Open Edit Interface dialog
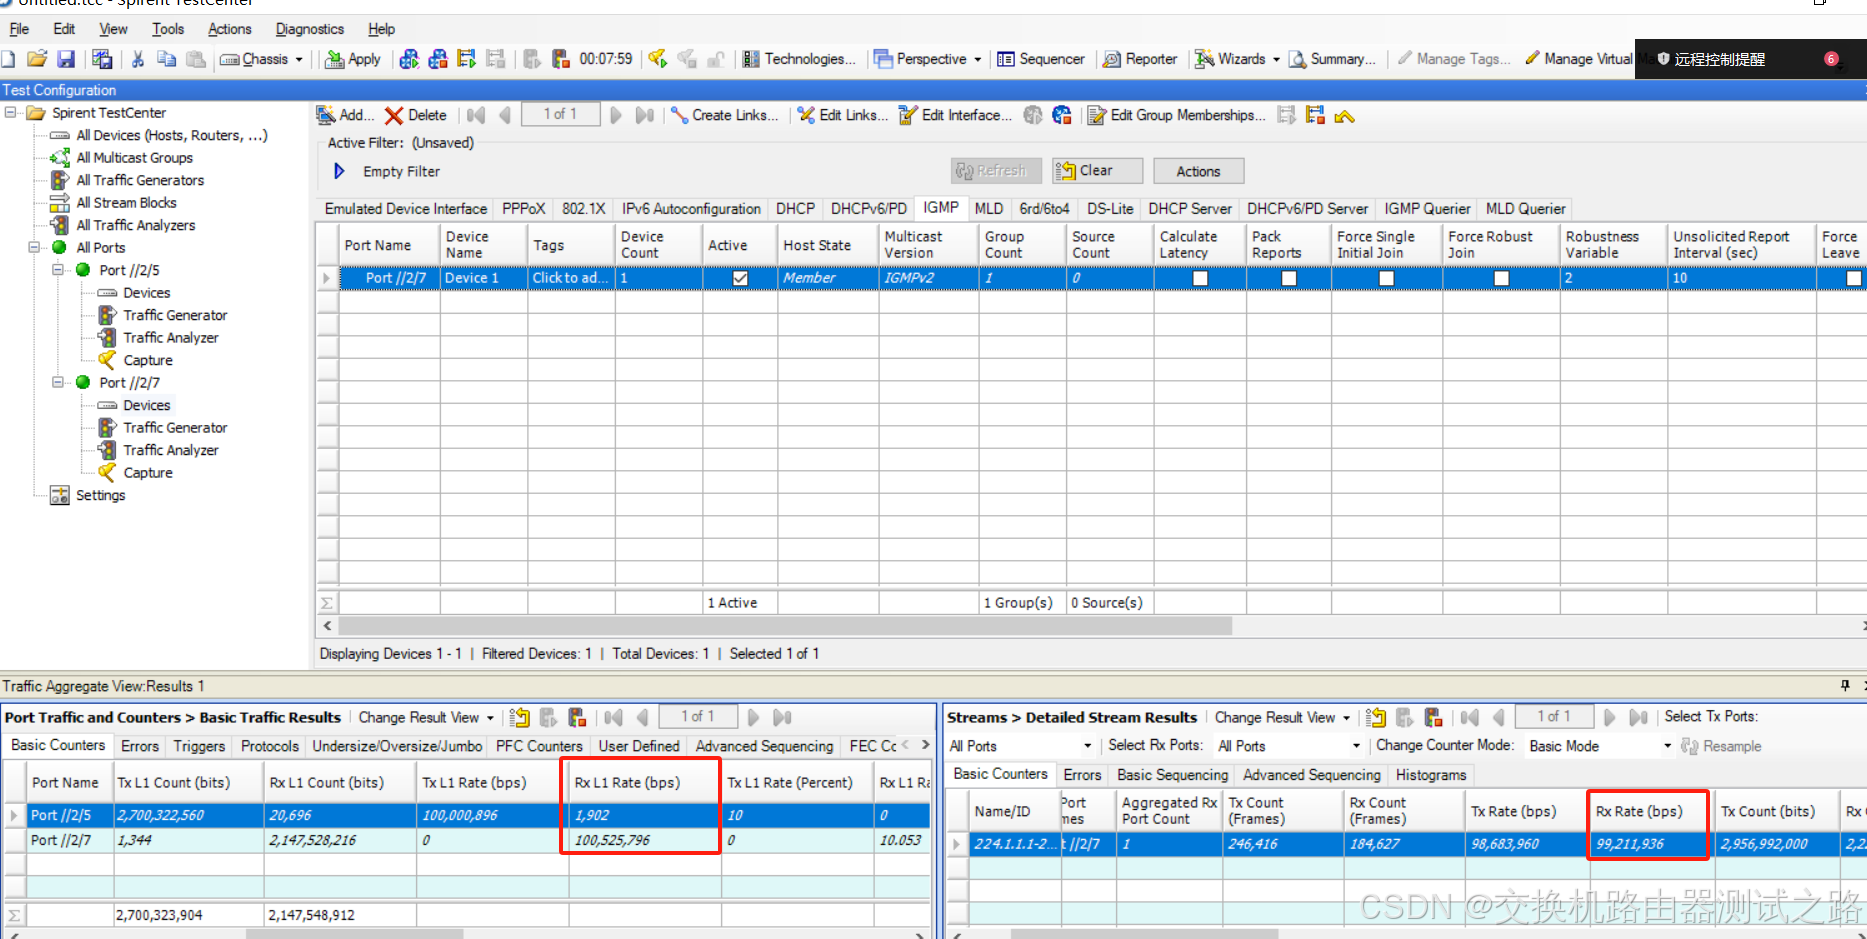Screen dimensions: 1867x939 tap(955, 115)
